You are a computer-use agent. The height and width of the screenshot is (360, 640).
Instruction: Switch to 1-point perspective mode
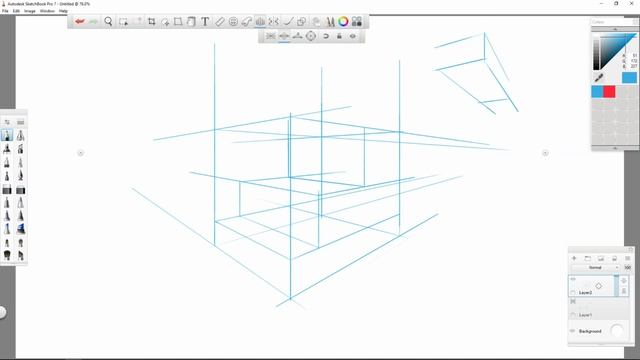click(271, 36)
